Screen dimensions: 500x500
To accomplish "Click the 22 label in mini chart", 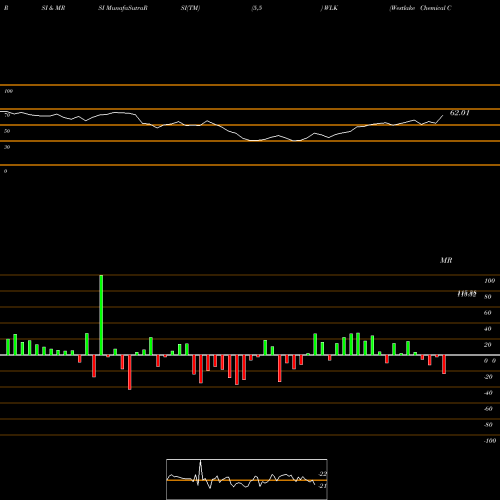I will [x=323, y=474].
